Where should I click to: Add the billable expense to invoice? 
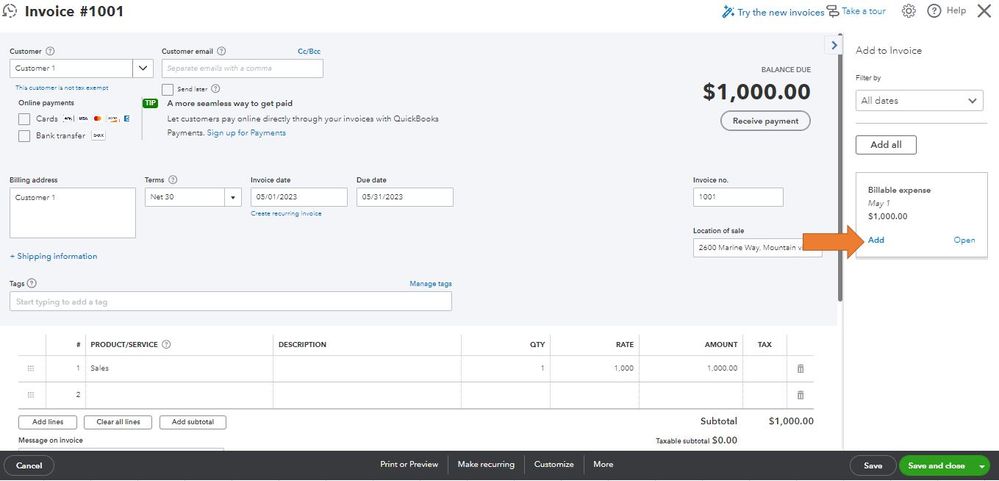point(876,240)
